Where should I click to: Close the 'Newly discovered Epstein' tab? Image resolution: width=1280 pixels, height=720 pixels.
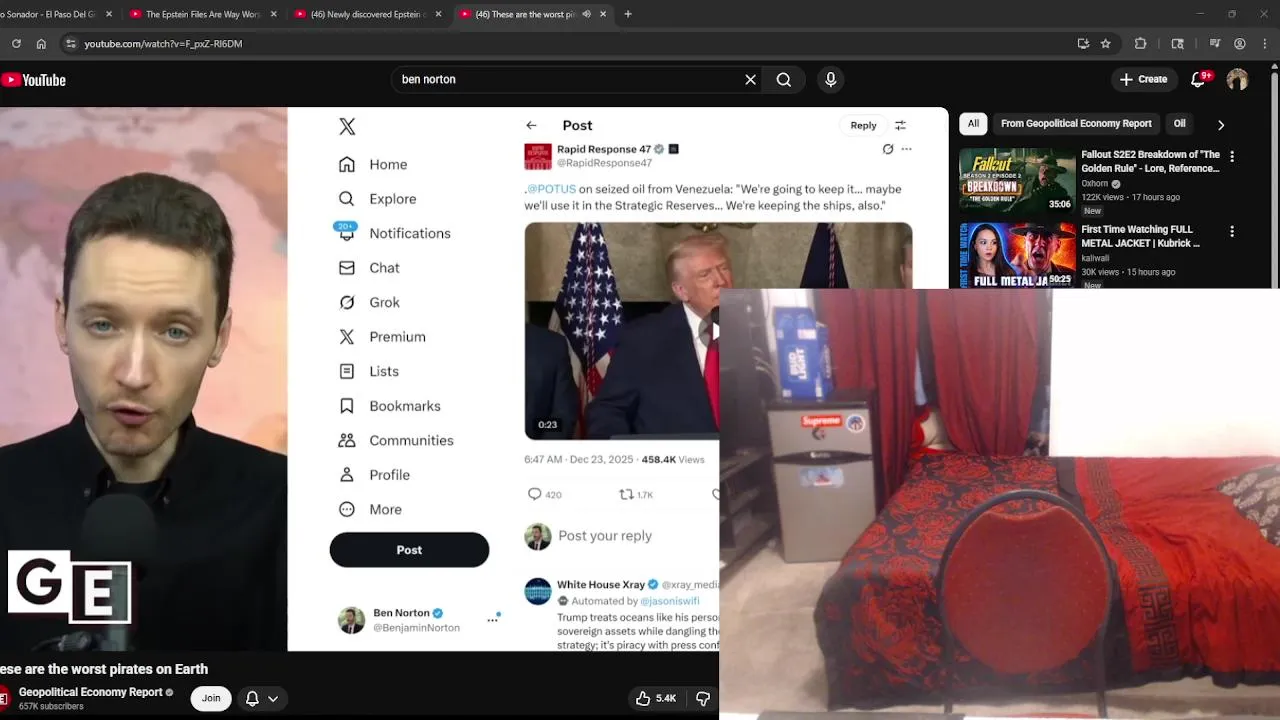tap(438, 14)
